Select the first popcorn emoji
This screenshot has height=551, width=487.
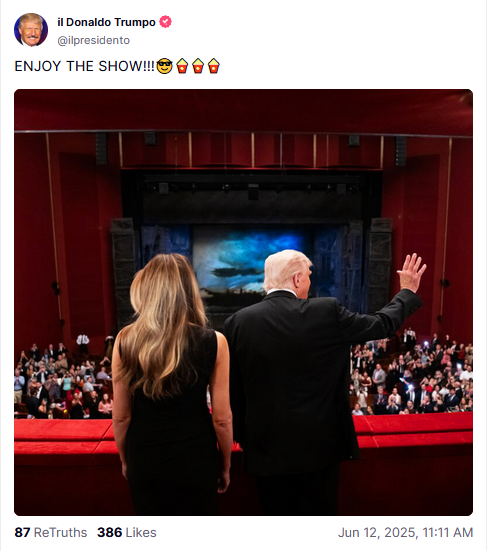(182, 66)
